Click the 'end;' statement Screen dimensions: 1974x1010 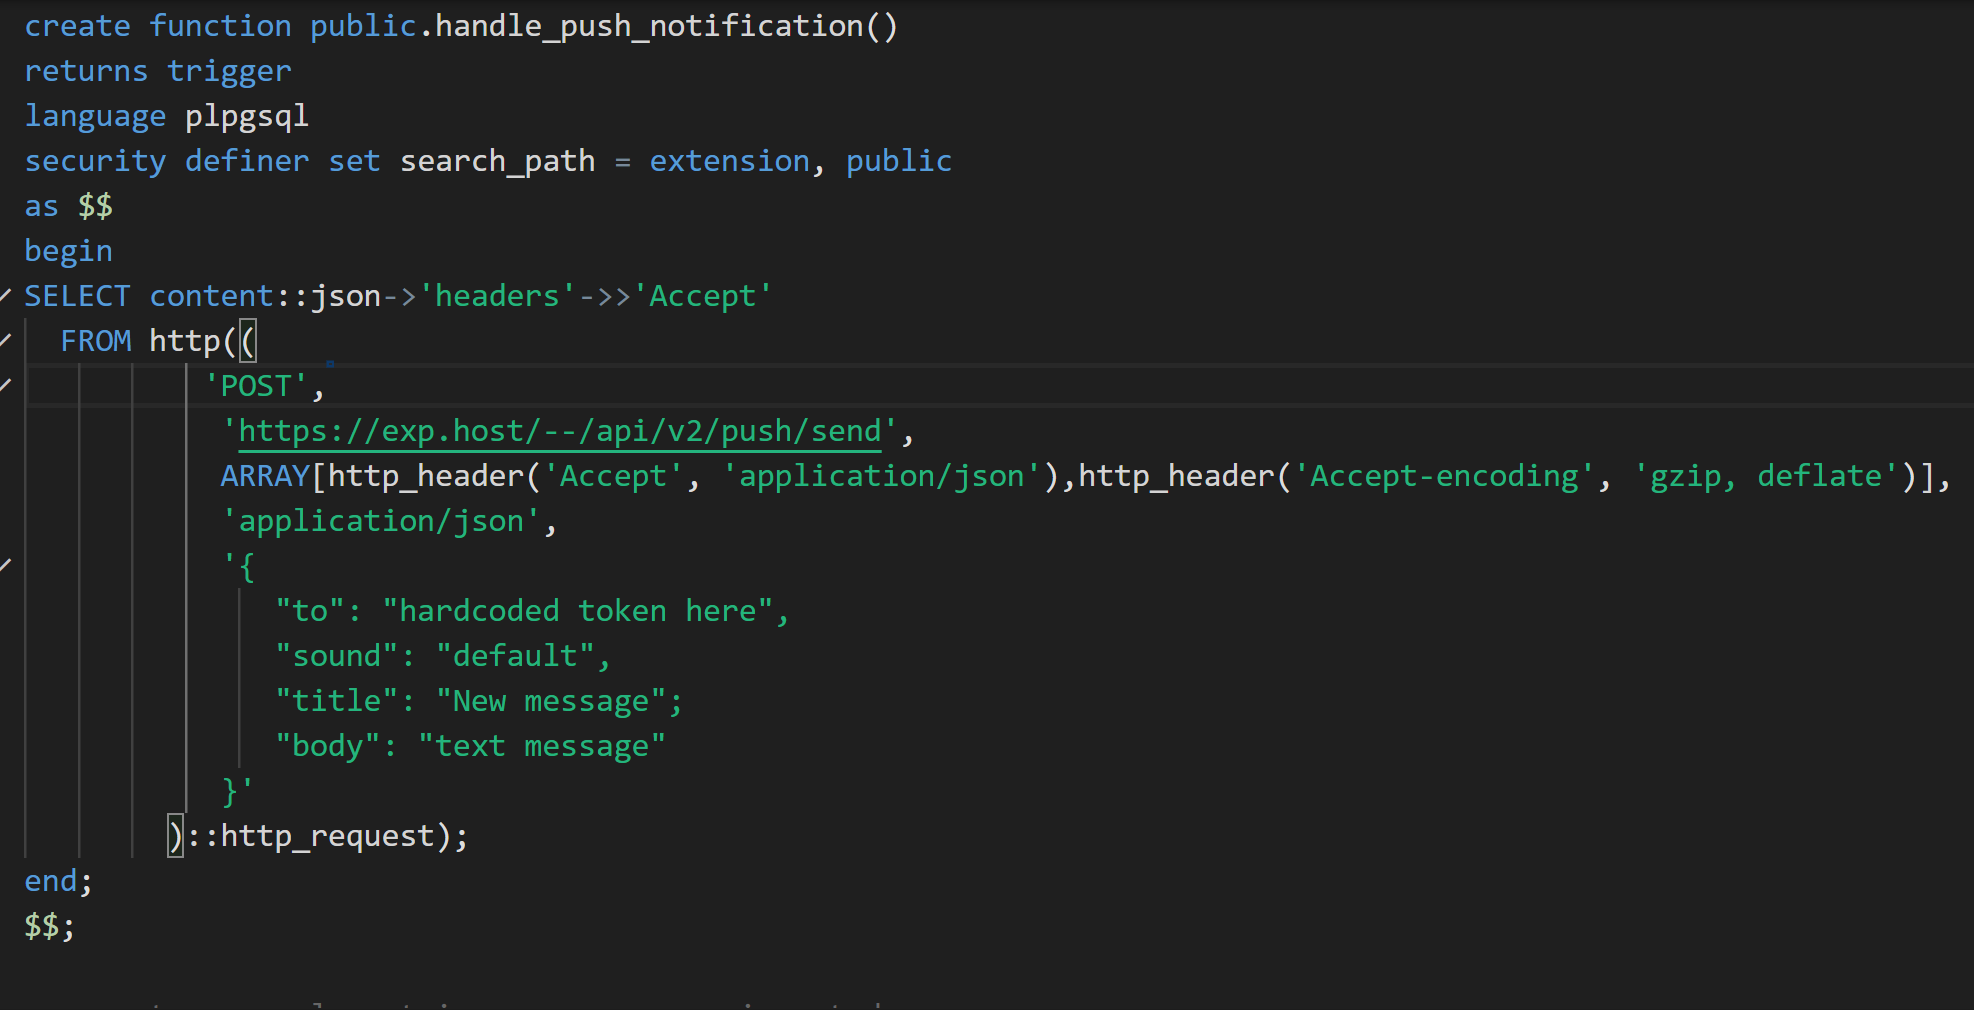coord(59,881)
